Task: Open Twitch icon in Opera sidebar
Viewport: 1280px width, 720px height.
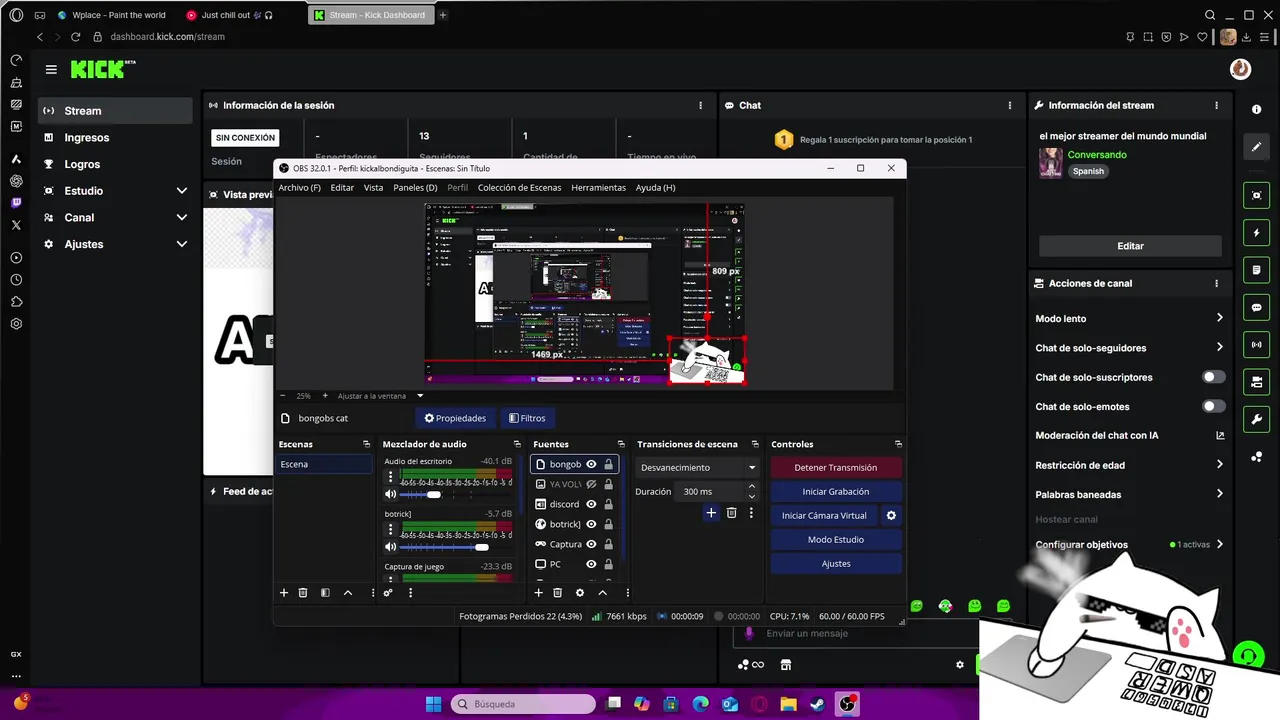Action: [x=16, y=203]
